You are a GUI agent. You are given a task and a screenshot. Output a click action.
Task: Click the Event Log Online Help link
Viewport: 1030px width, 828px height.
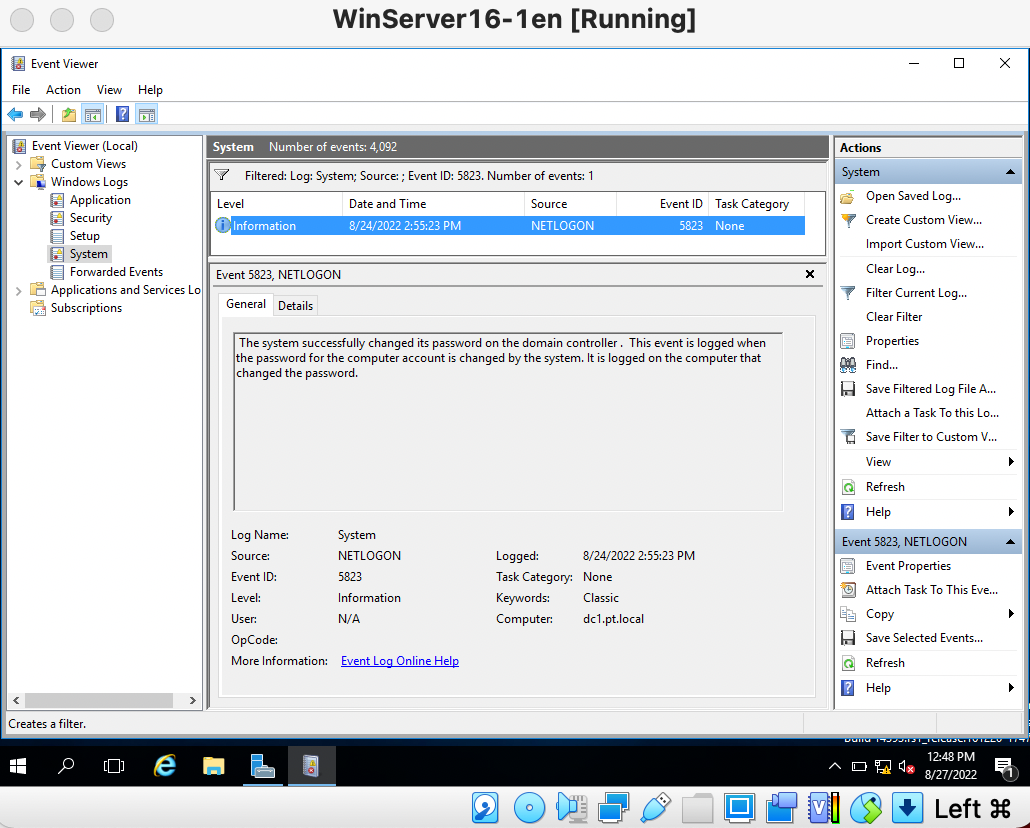[x=399, y=661]
